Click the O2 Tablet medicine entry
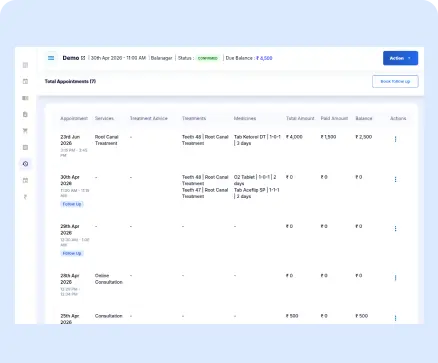Image resolution: width=438 pixels, height=363 pixels. click(x=255, y=180)
